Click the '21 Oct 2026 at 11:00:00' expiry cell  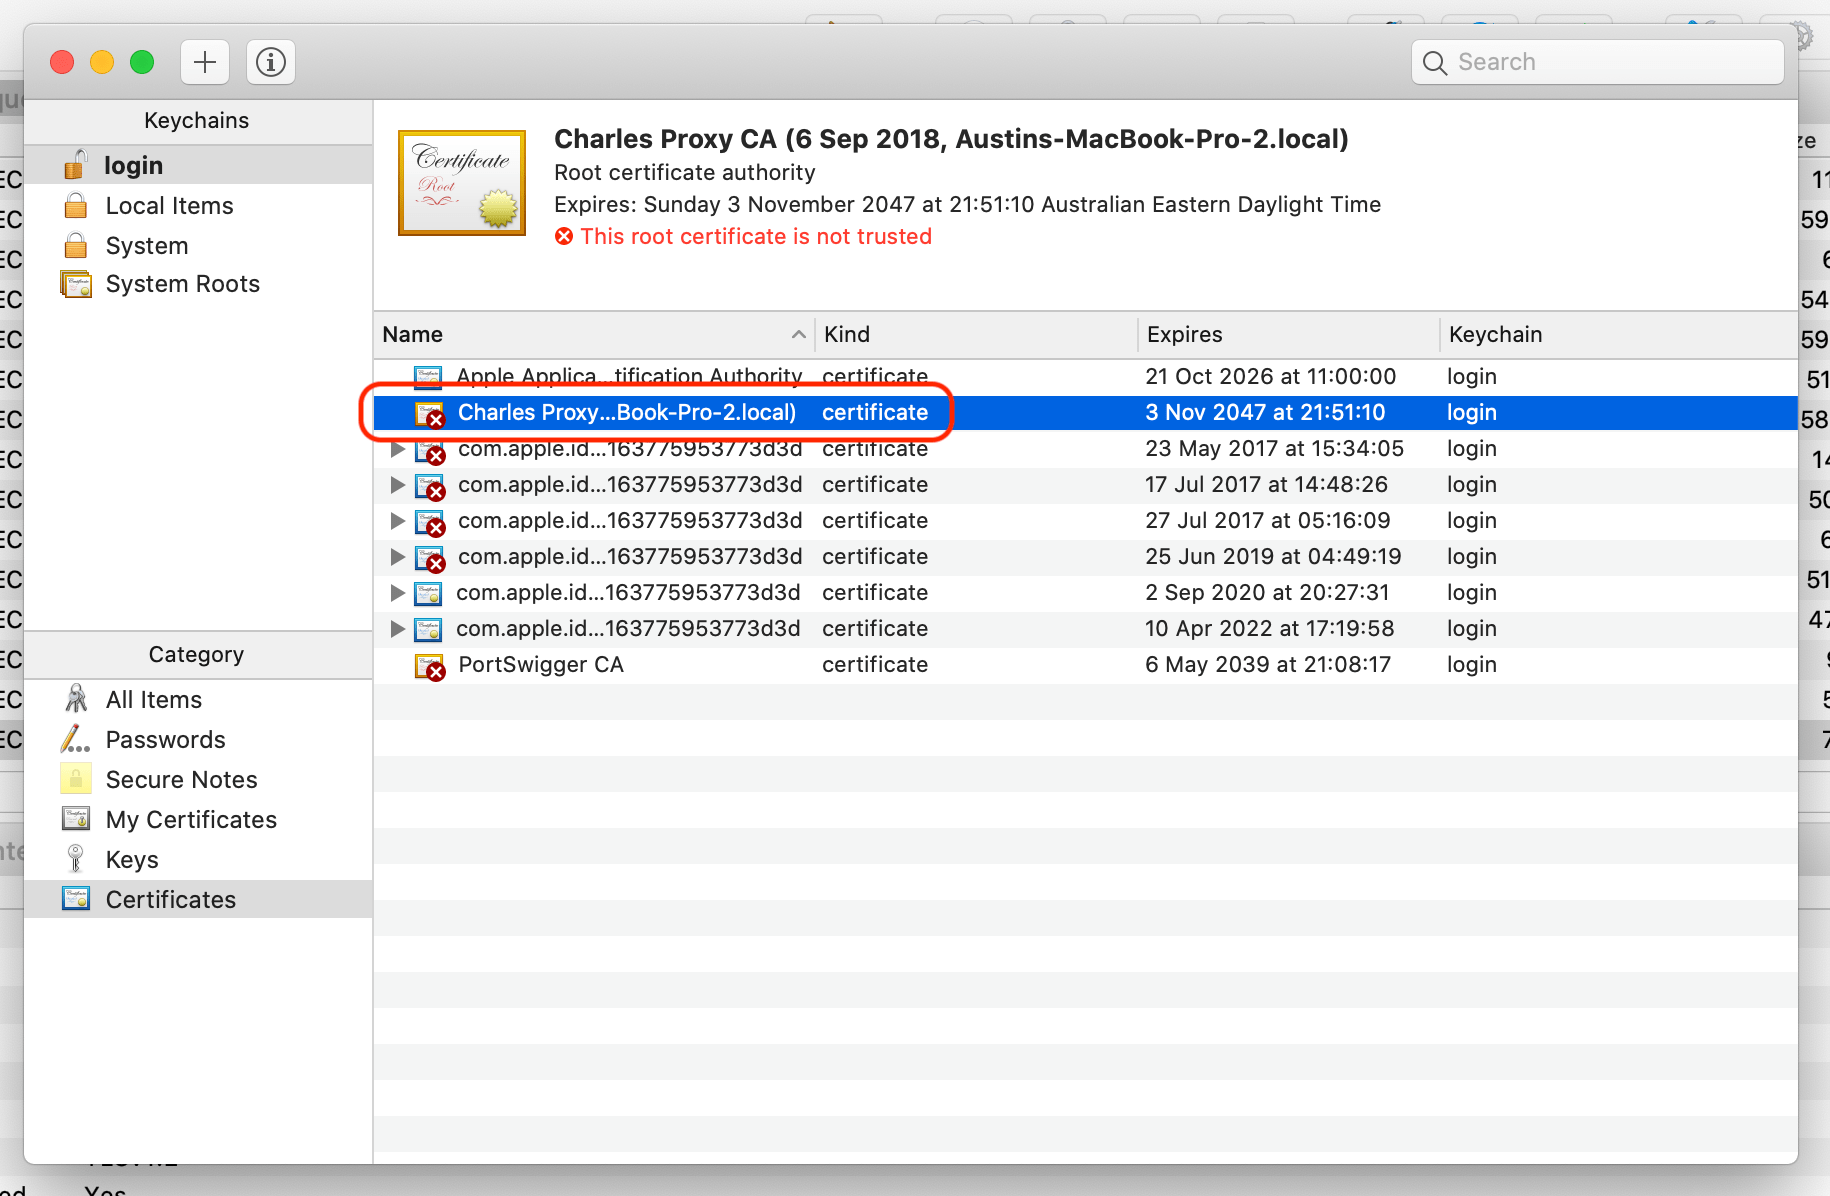(1270, 377)
